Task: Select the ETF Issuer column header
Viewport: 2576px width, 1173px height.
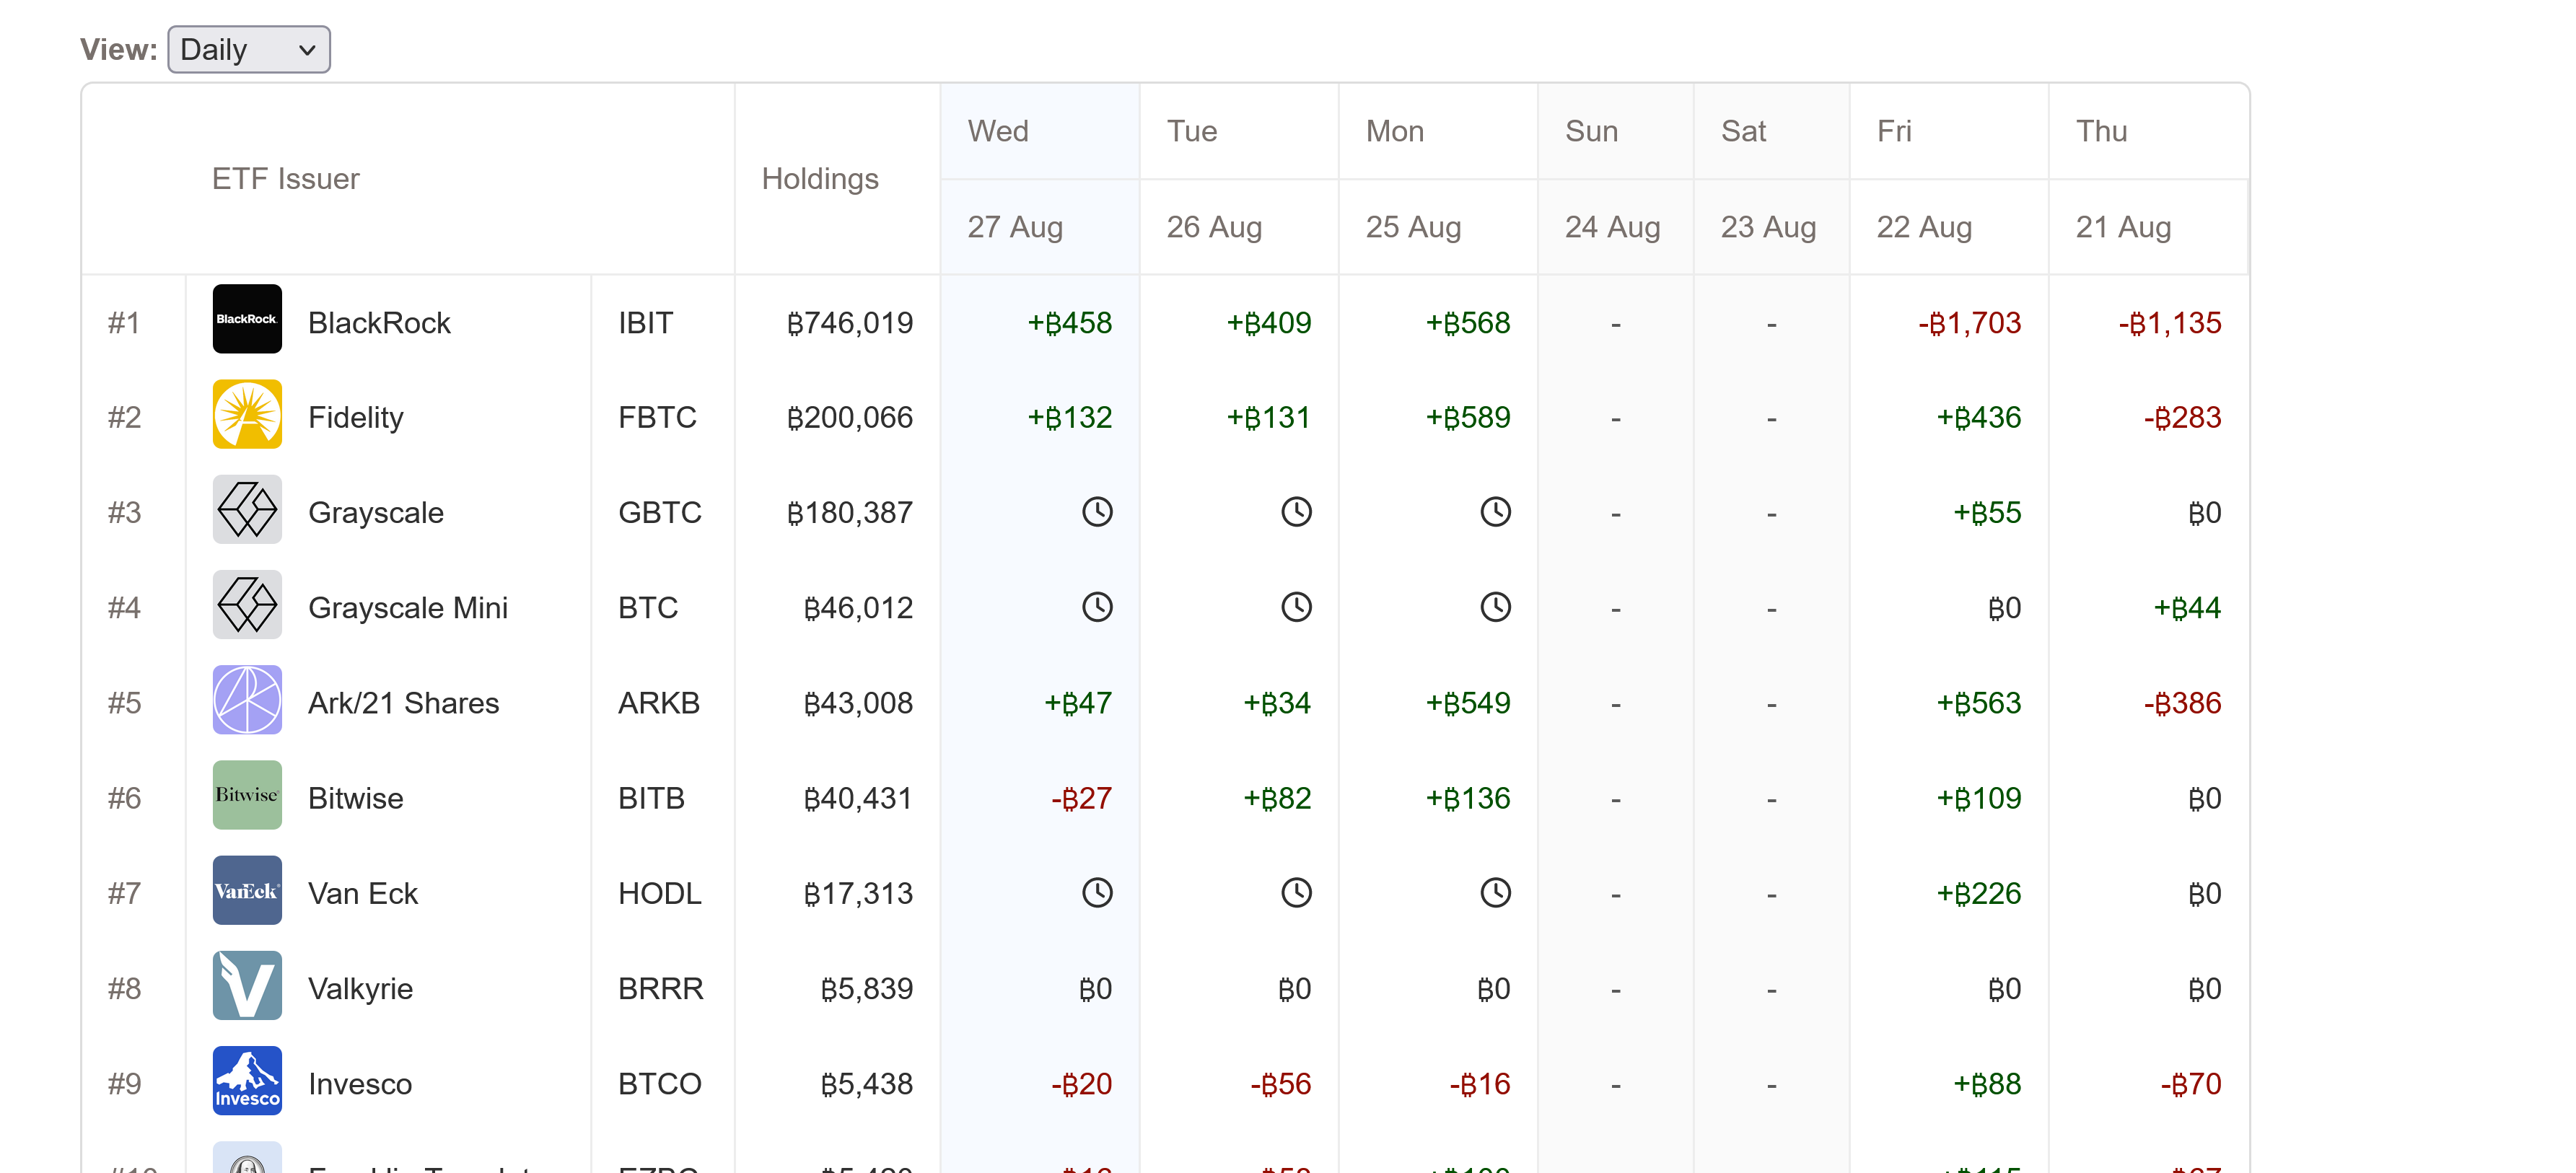Action: tap(285, 179)
